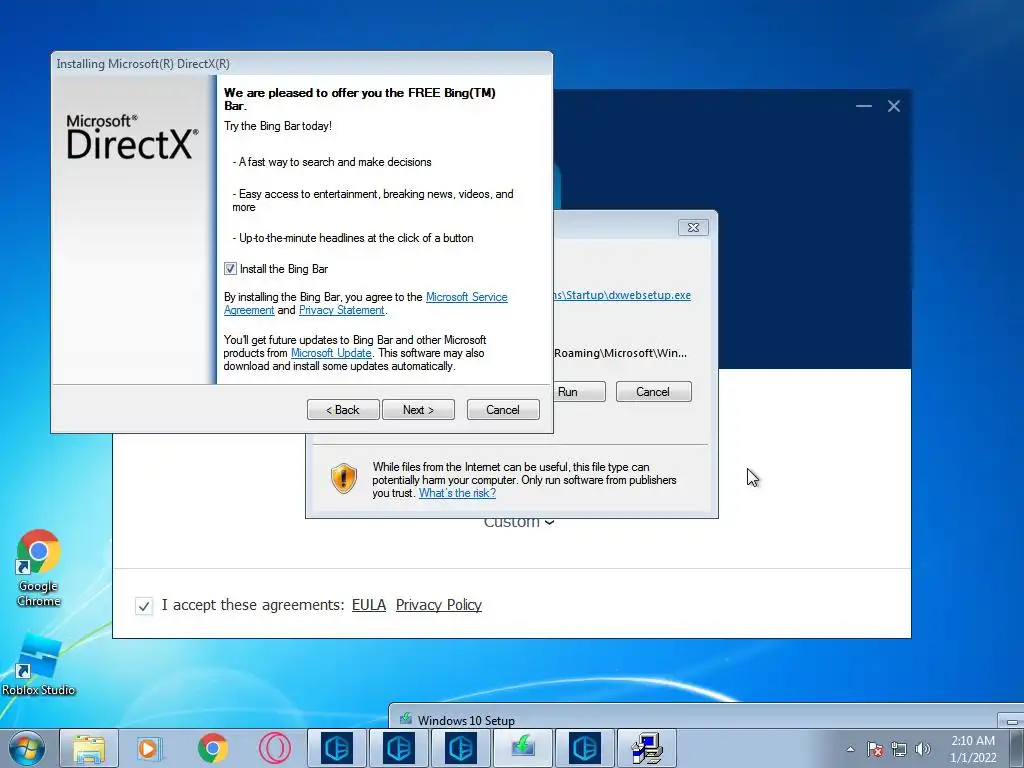Open Windows Explorer from the taskbar
The height and width of the screenshot is (768, 1024).
(89, 748)
